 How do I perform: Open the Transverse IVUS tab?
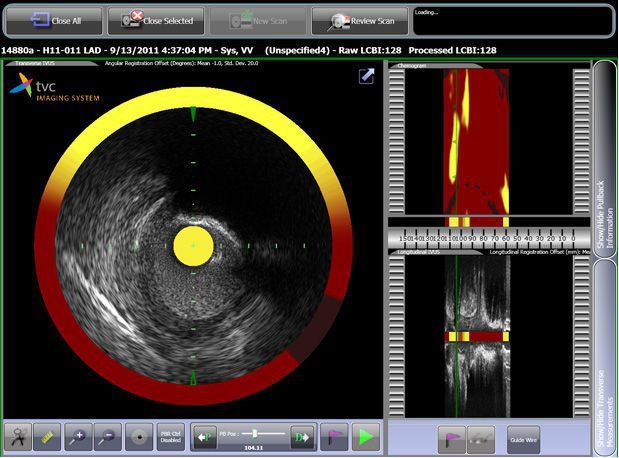coord(49,63)
